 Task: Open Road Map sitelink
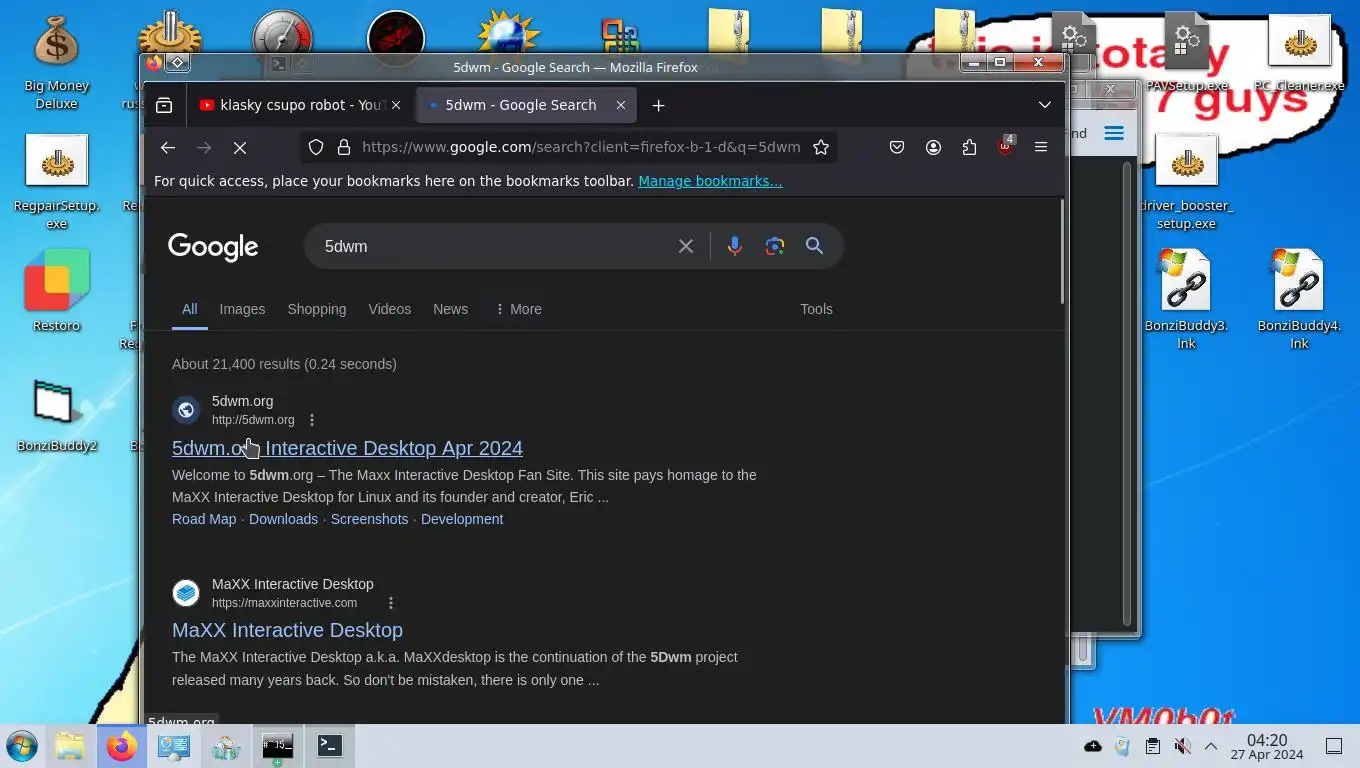[x=204, y=519]
